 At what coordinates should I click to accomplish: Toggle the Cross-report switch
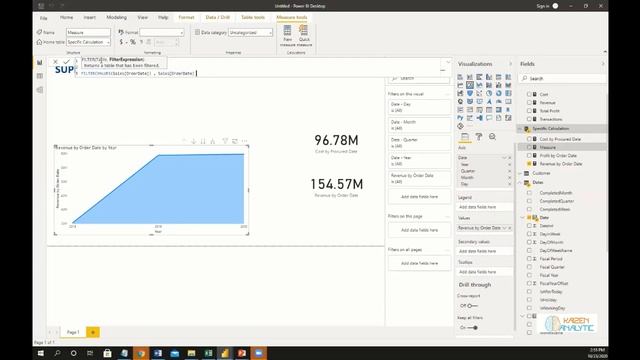pyautogui.click(x=472, y=306)
